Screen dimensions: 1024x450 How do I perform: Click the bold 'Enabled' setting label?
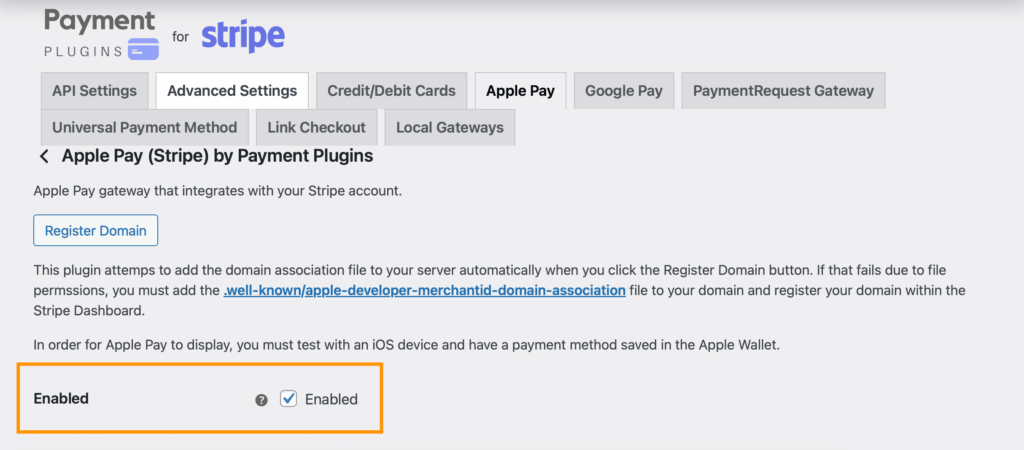point(61,398)
